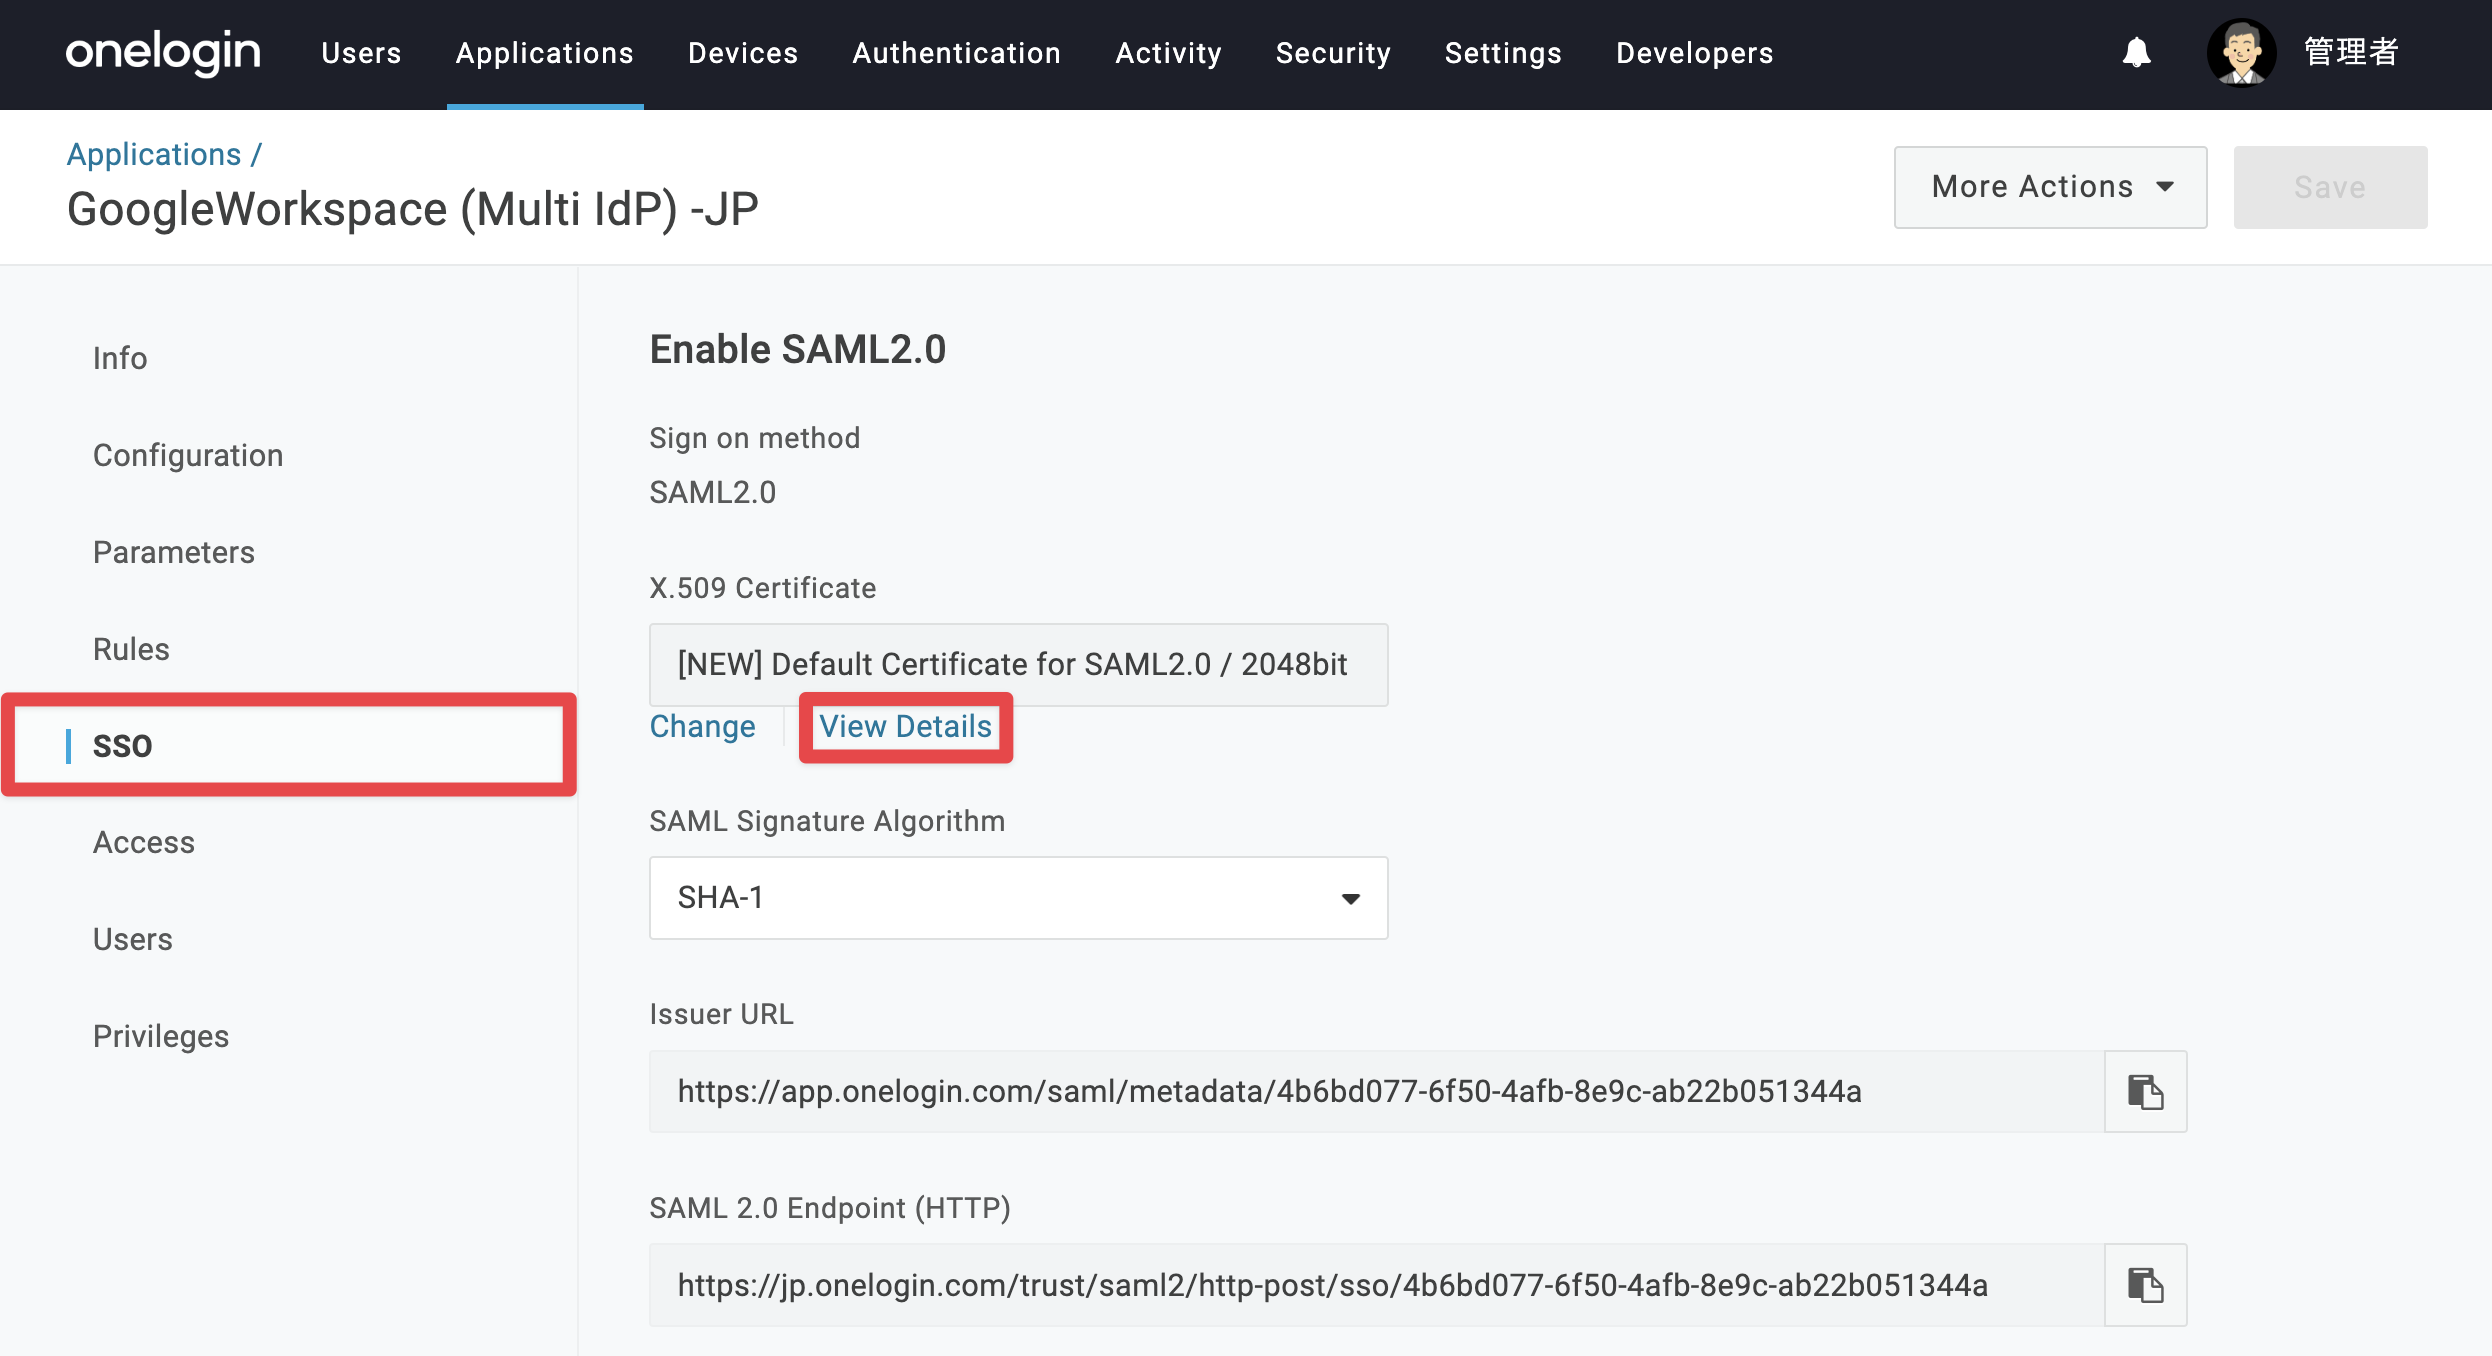Image resolution: width=2492 pixels, height=1356 pixels.
Task: Switch to the Access tab
Action: pos(144,842)
